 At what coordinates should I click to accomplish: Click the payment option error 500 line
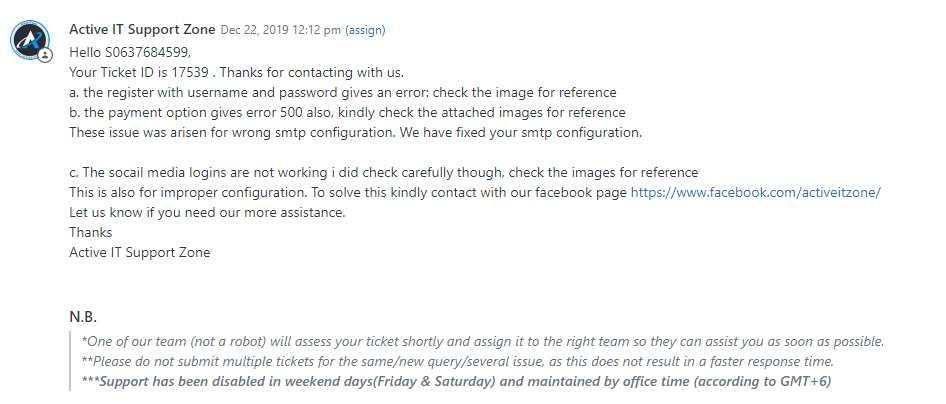point(347,112)
